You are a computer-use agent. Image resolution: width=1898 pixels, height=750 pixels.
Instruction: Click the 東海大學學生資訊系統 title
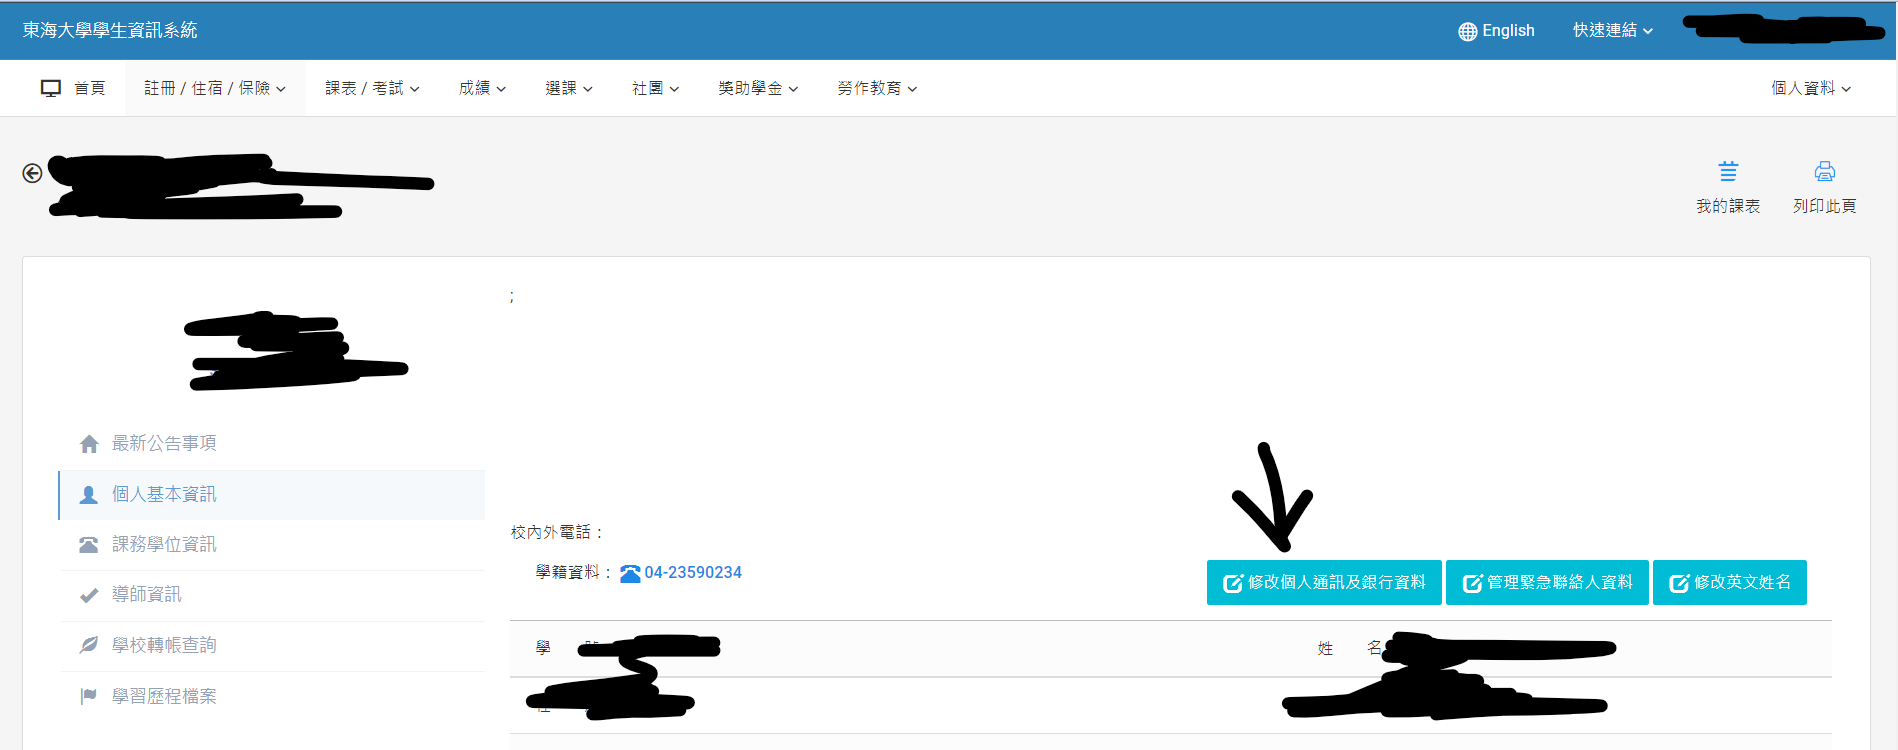(x=110, y=31)
